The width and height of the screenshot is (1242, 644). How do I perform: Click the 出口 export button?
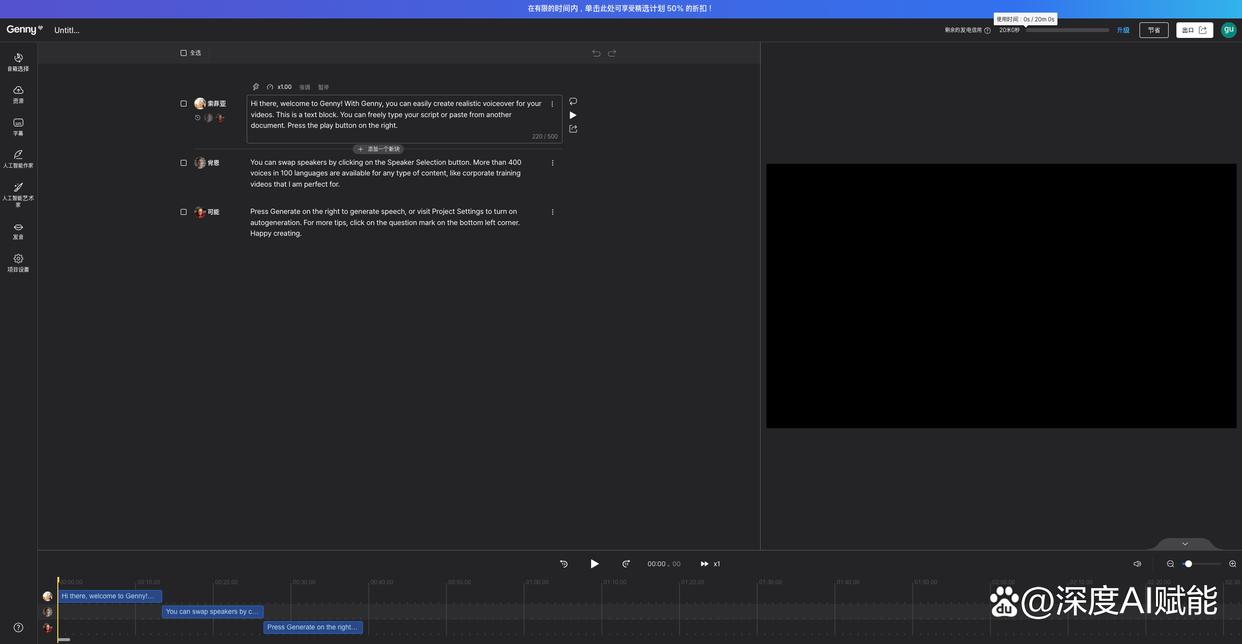point(1195,30)
